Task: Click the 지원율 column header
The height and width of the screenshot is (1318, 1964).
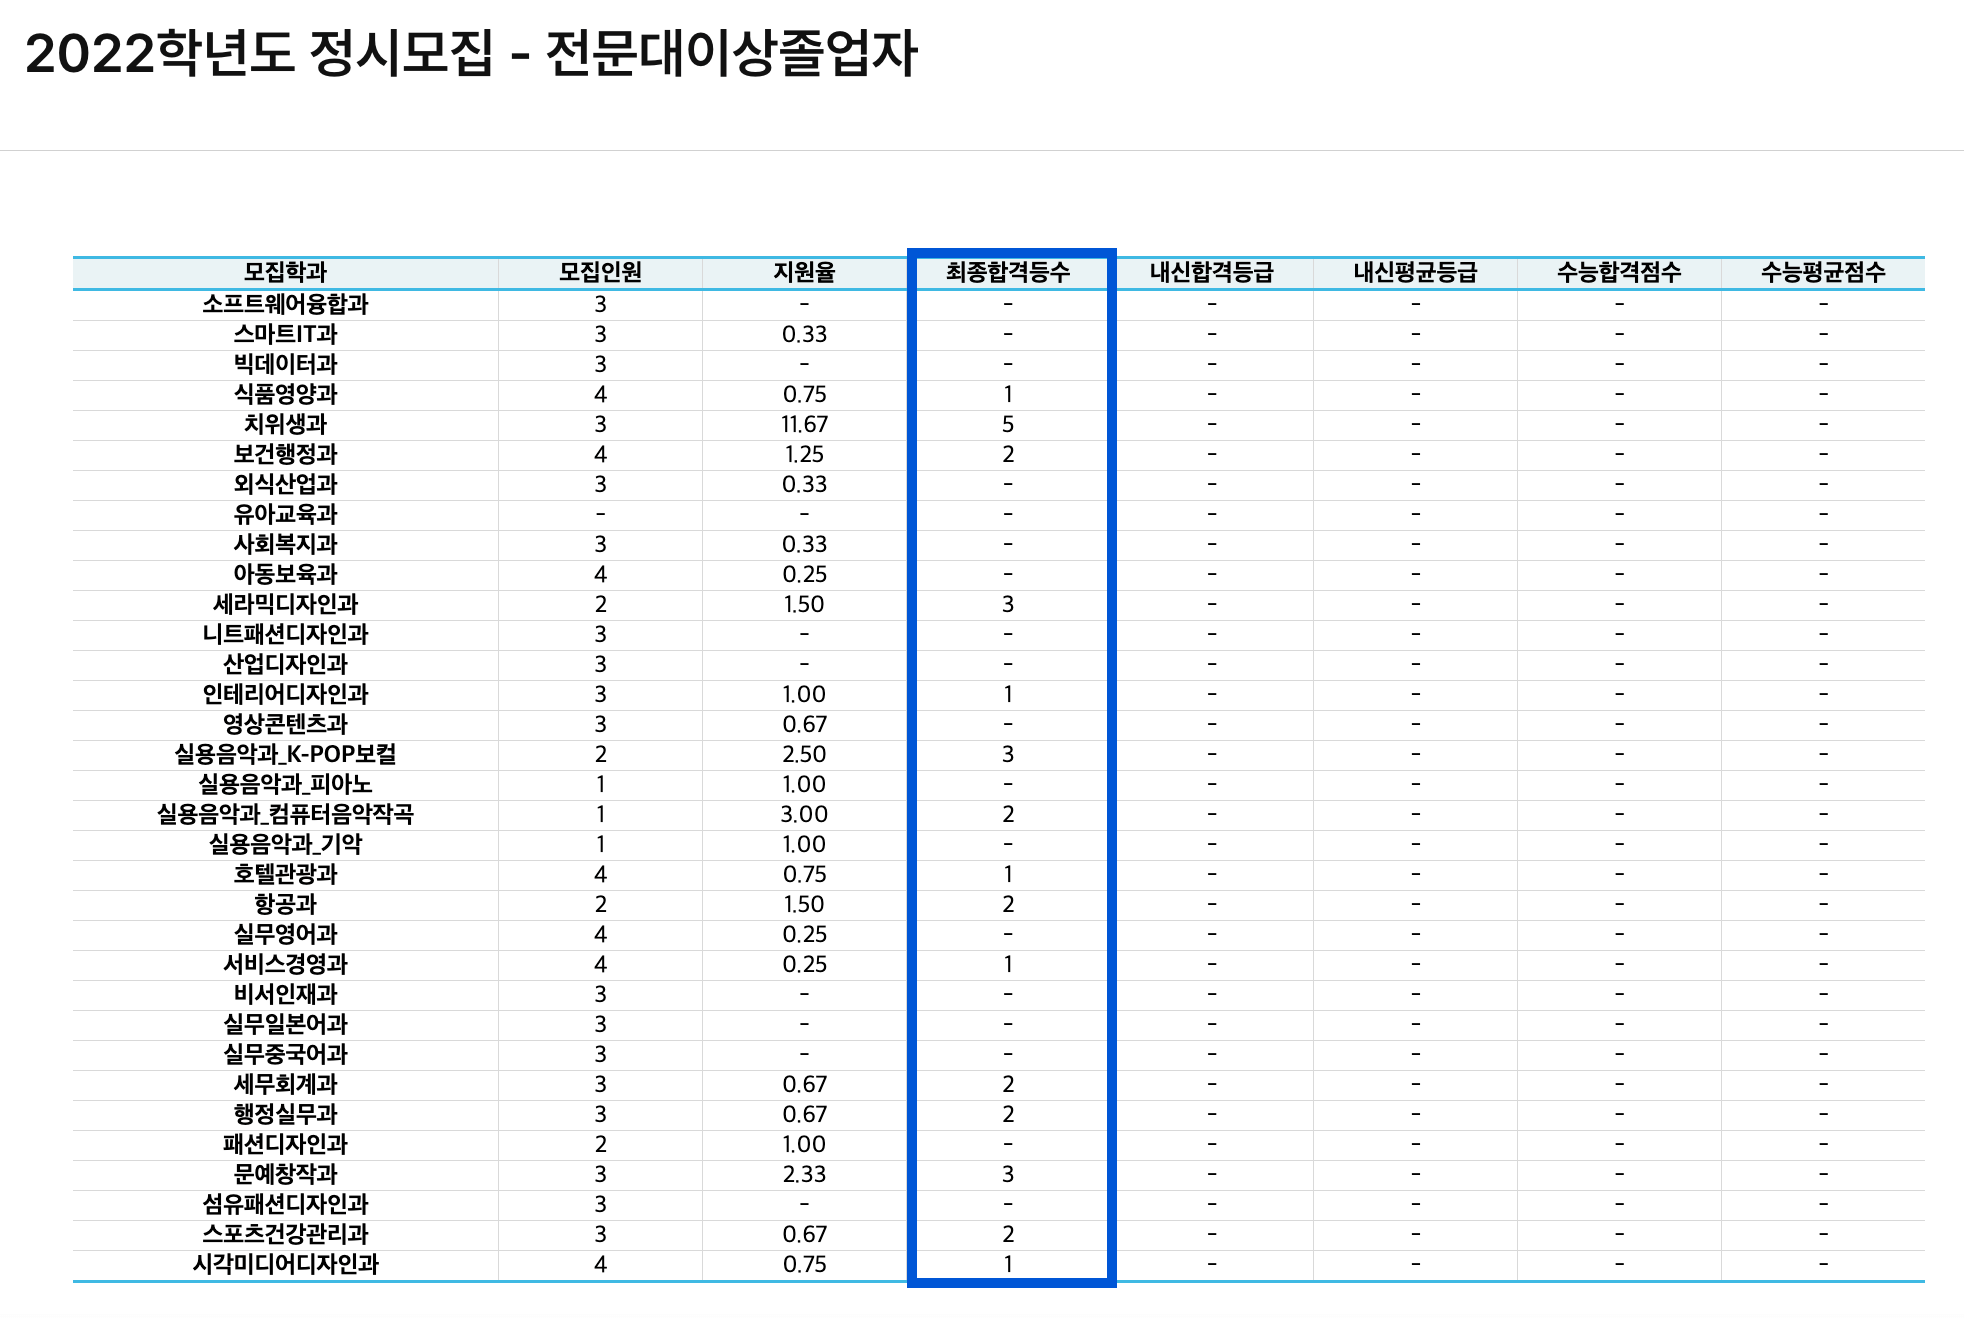Action: [804, 272]
